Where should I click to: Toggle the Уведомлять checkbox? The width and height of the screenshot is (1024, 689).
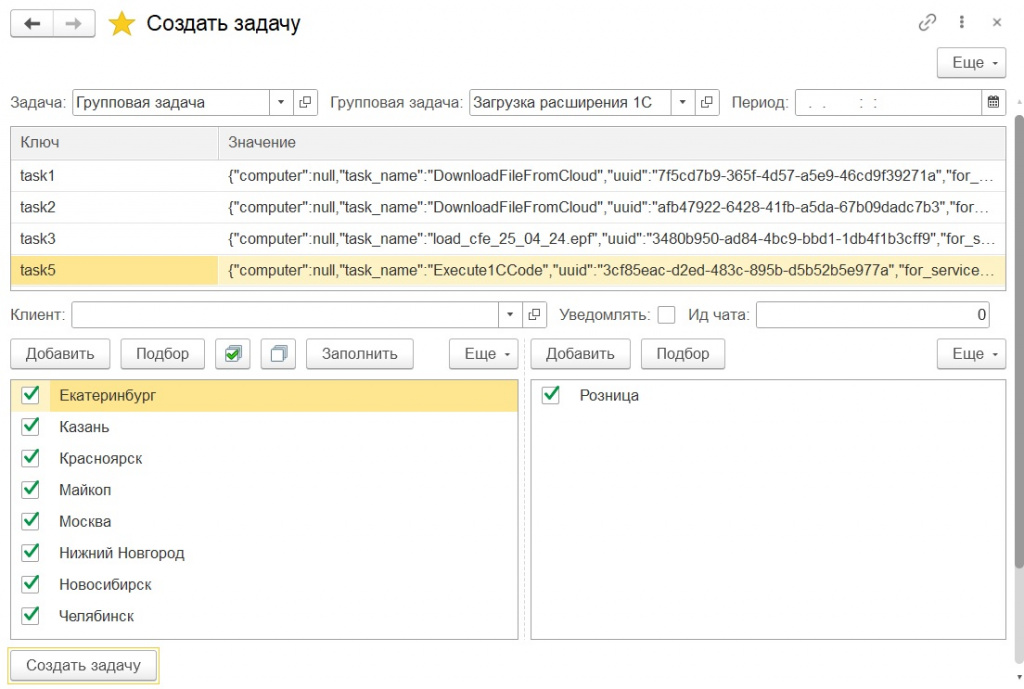[x=666, y=315]
